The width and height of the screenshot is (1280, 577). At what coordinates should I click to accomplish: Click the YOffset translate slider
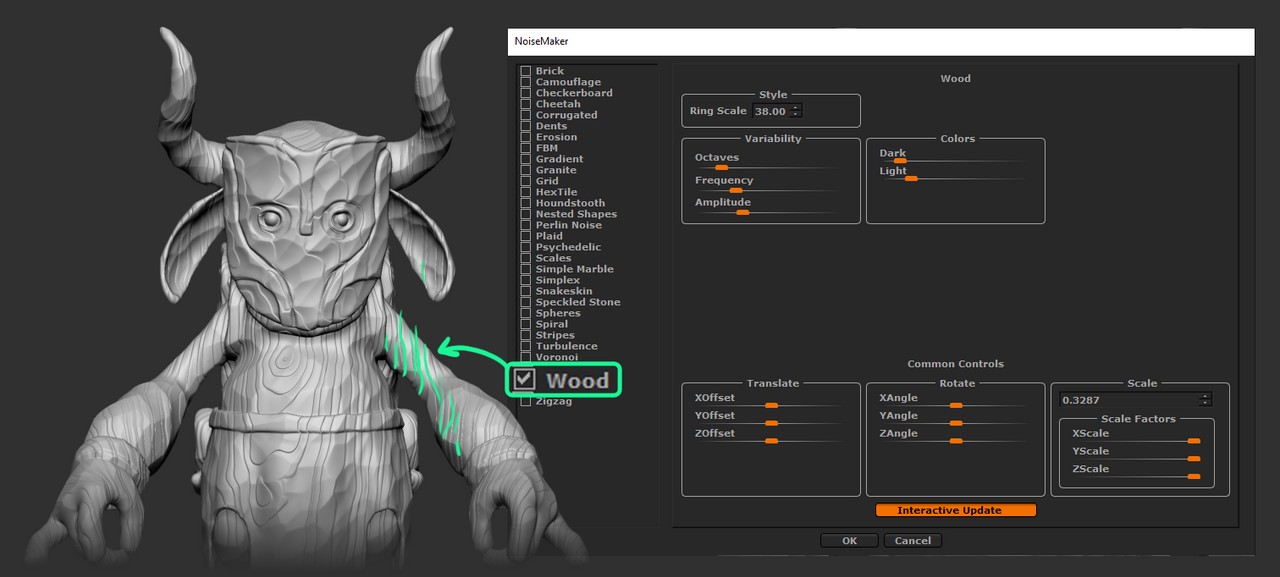tap(771, 423)
